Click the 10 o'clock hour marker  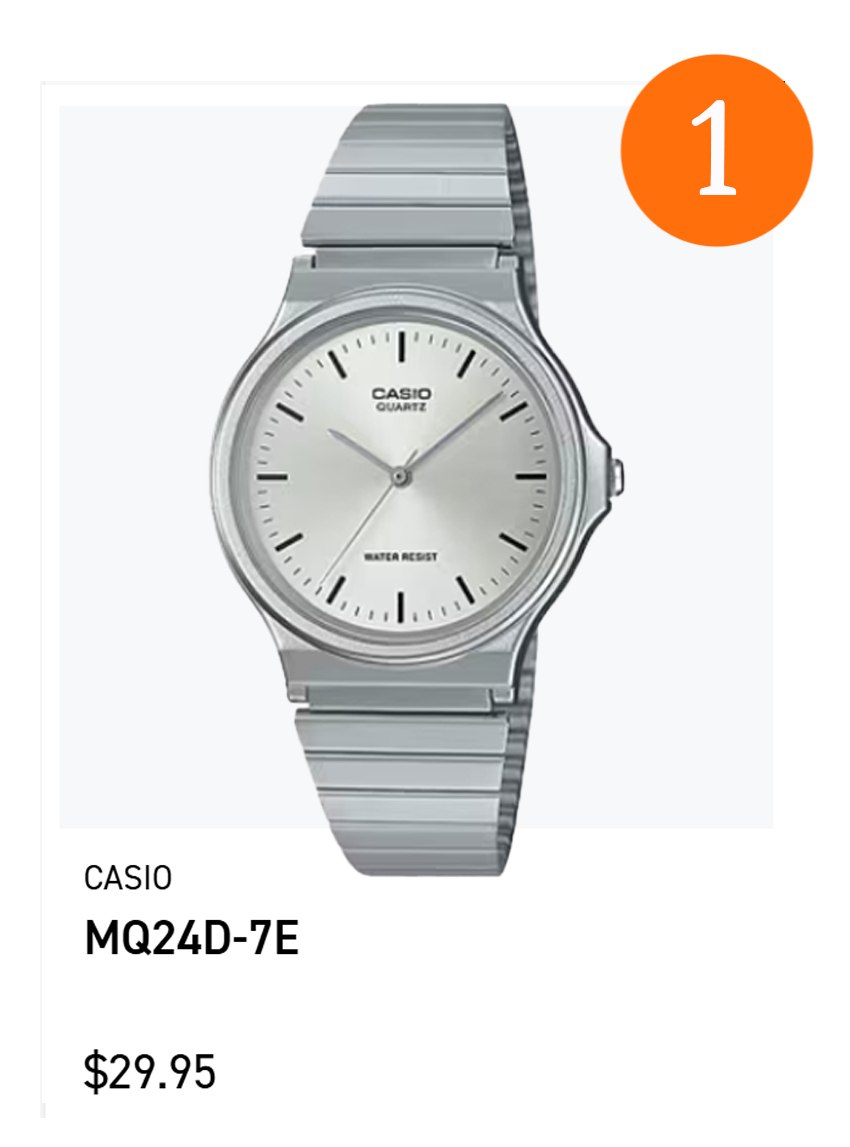[x=288, y=410]
